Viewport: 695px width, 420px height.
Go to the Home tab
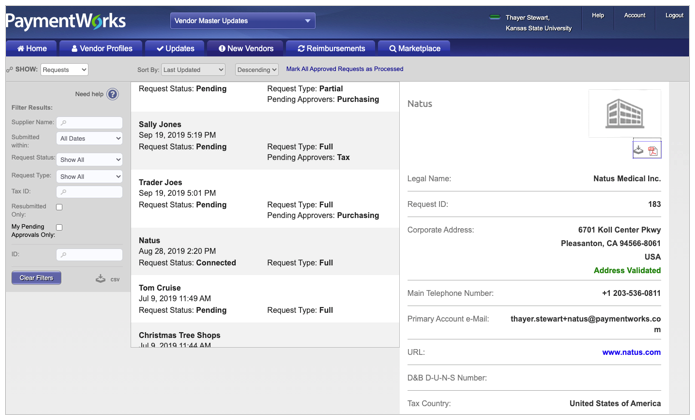(32, 48)
